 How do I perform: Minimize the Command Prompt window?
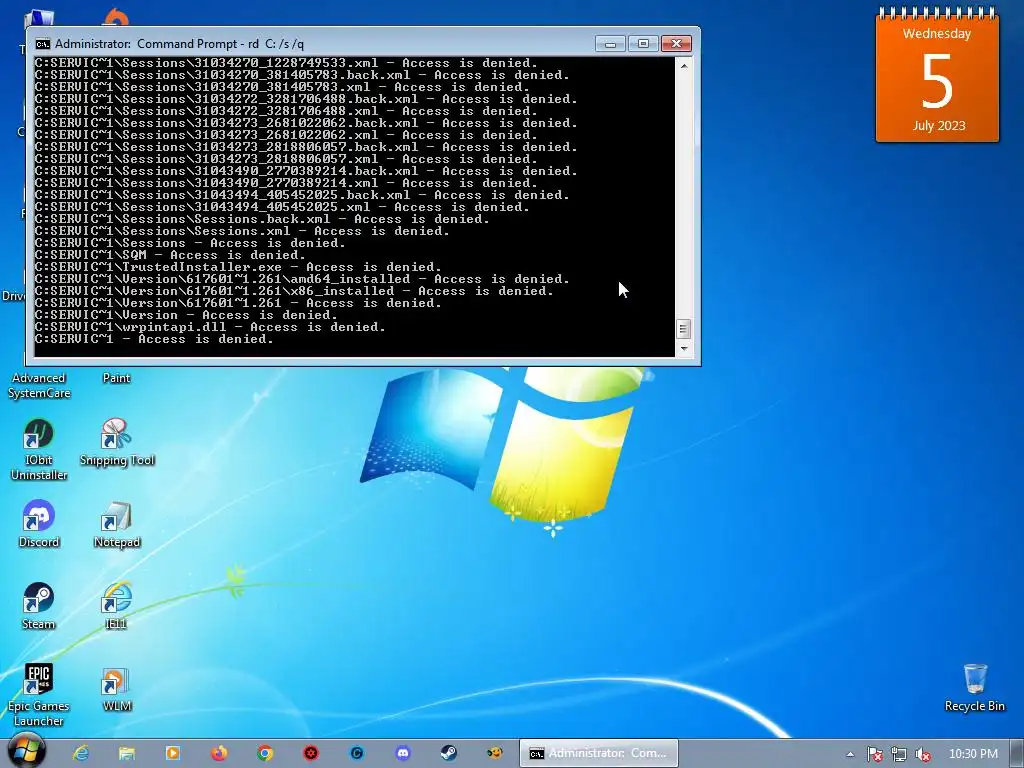(x=610, y=44)
